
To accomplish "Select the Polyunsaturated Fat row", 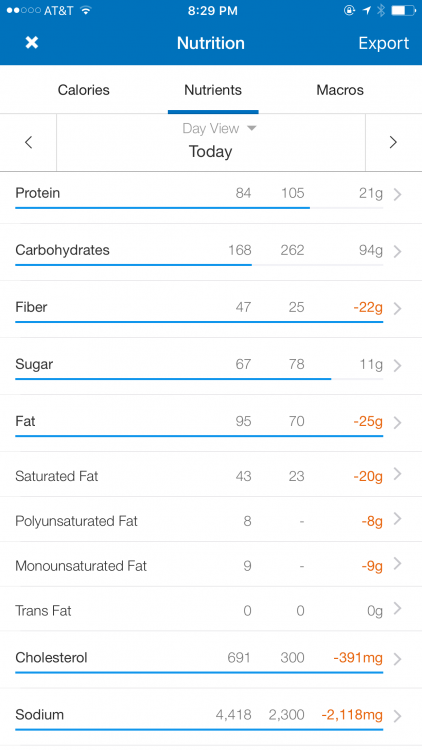I will pyautogui.click(x=211, y=519).
